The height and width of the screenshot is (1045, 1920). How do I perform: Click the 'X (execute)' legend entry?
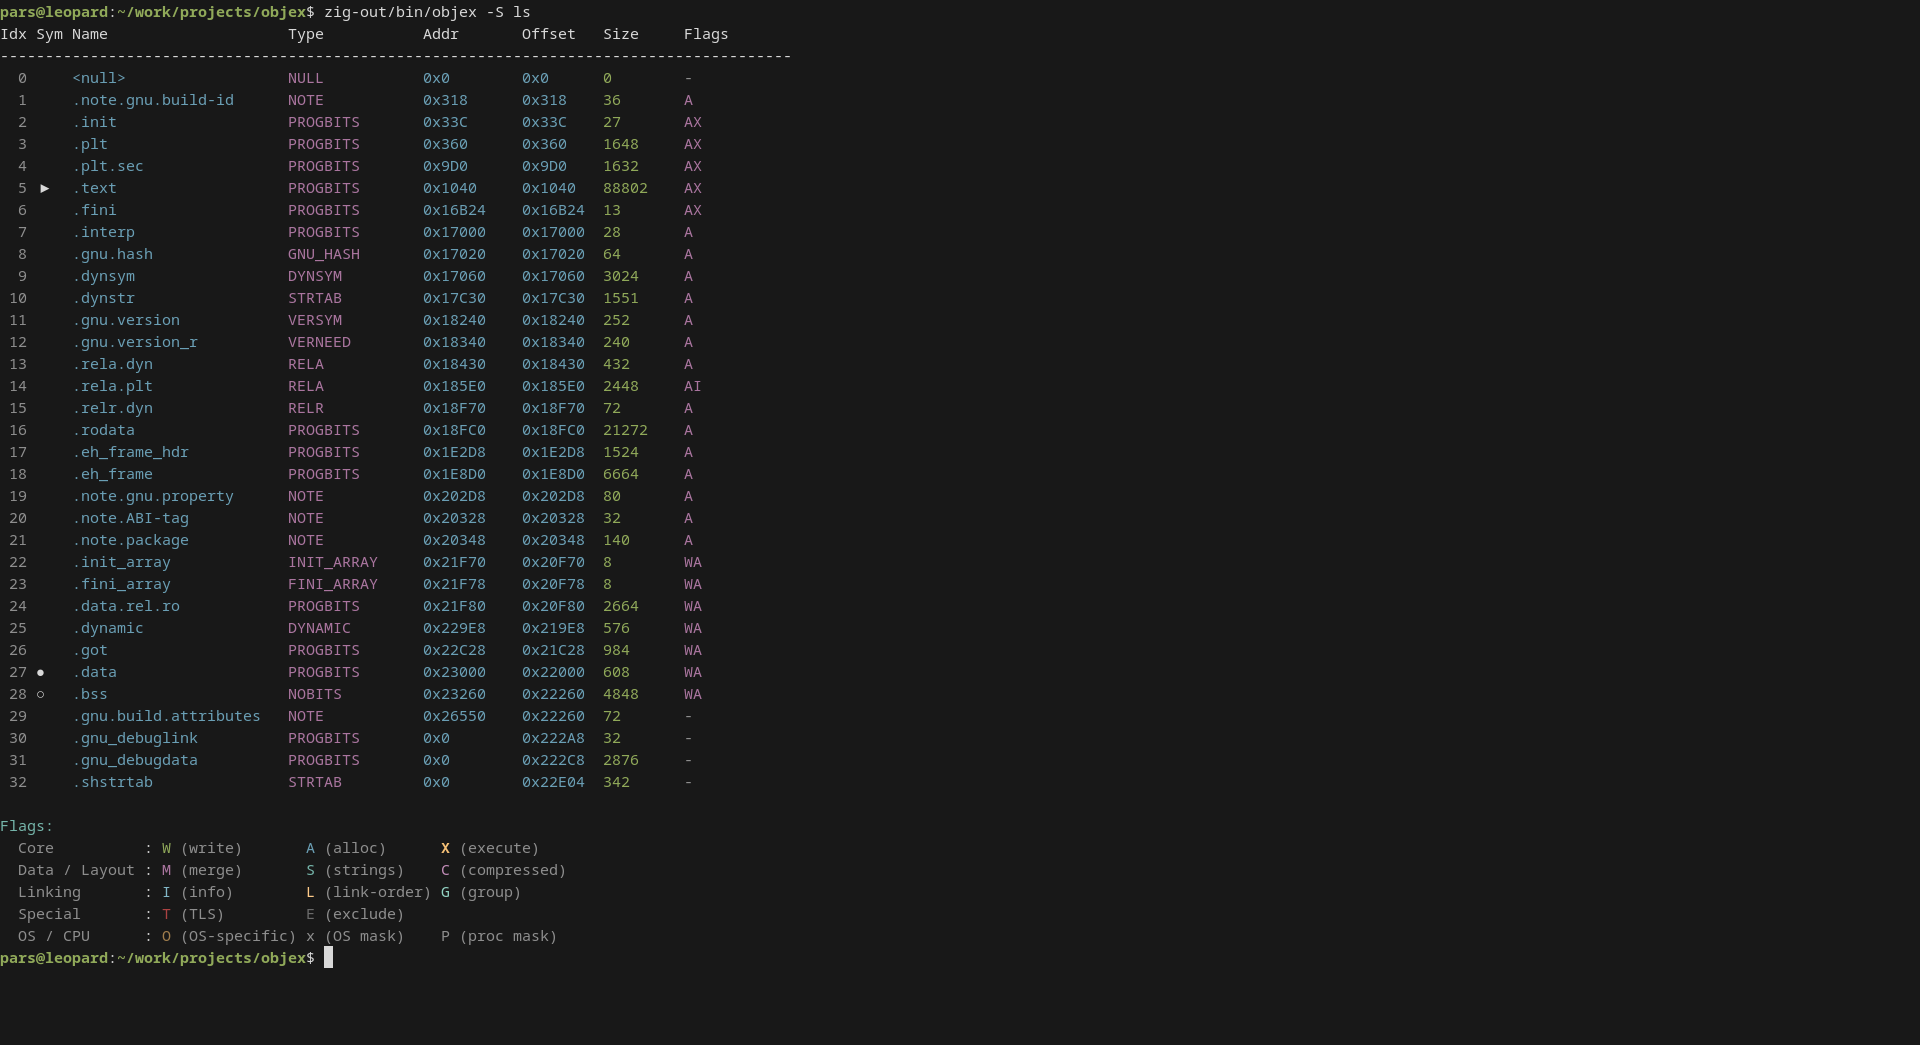click(x=490, y=848)
